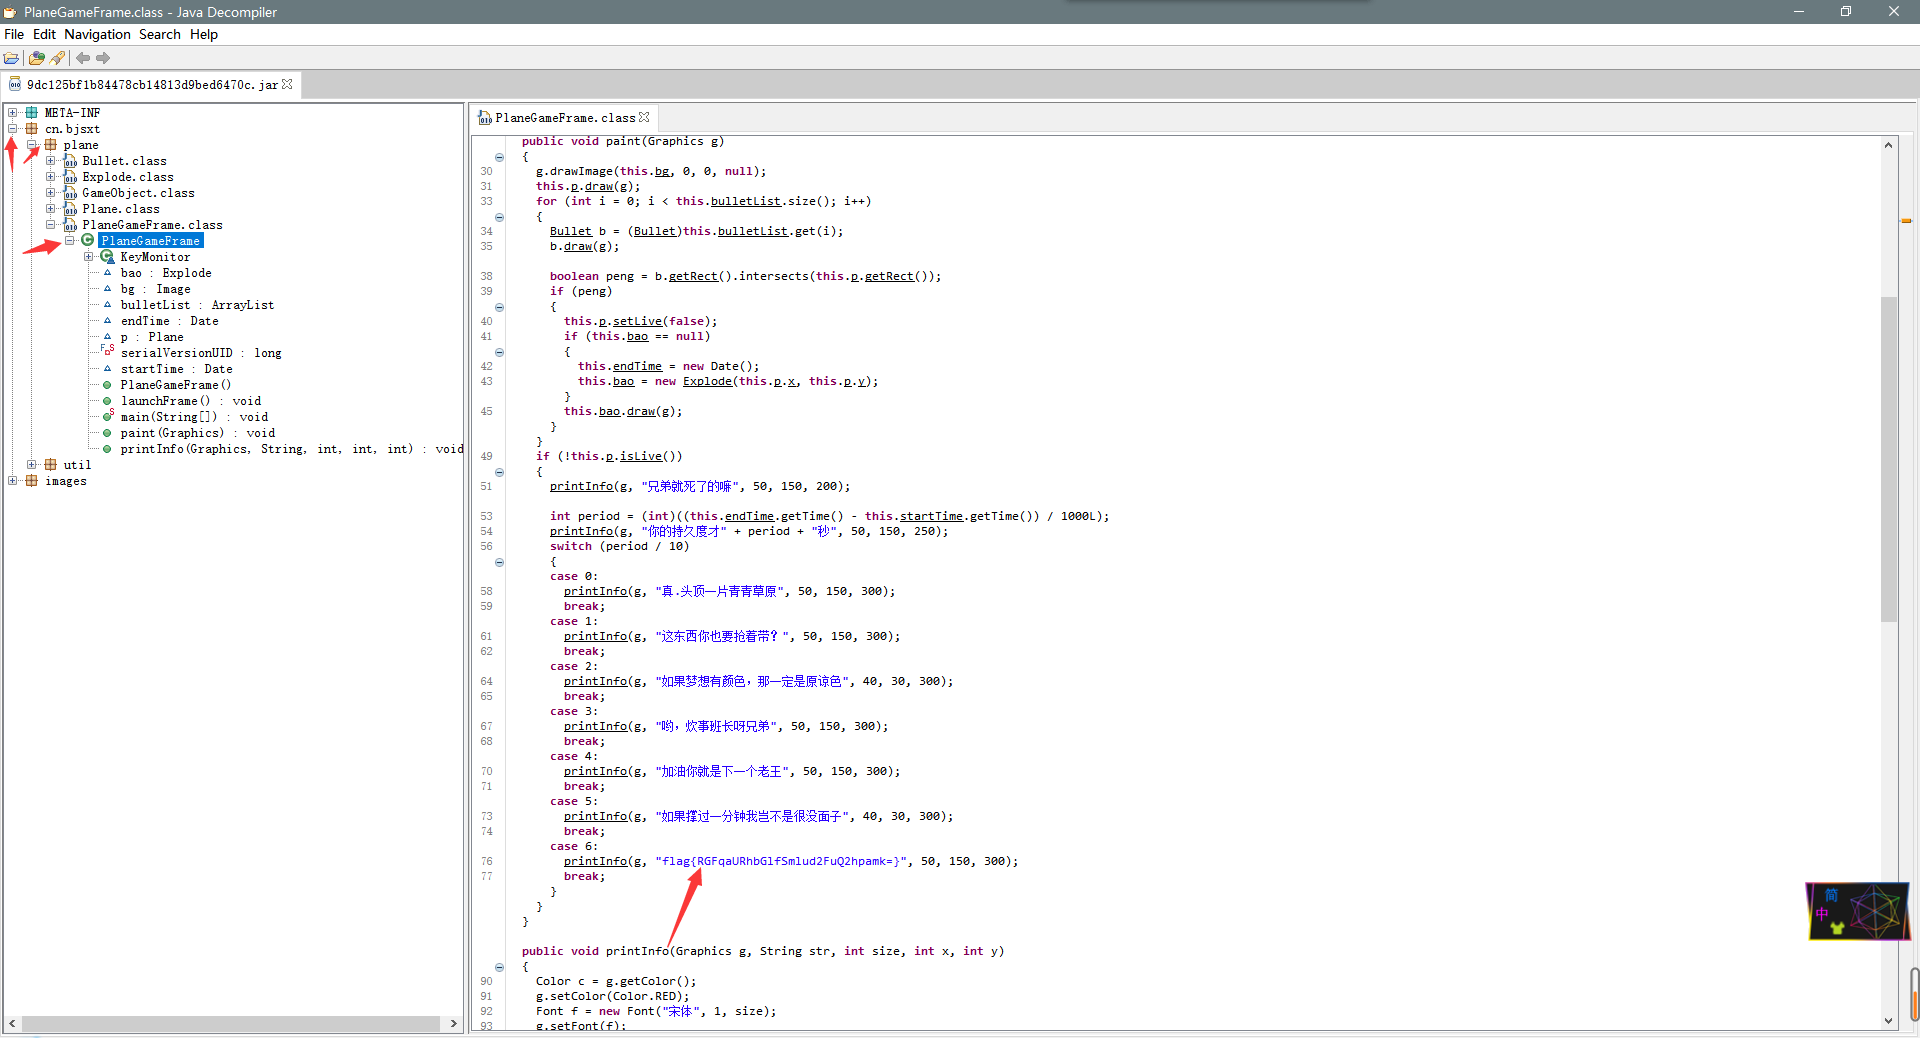This screenshot has height=1038, width=1920.
Task: Click the cn.bjsxt package icon
Action: tap(32, 129)
